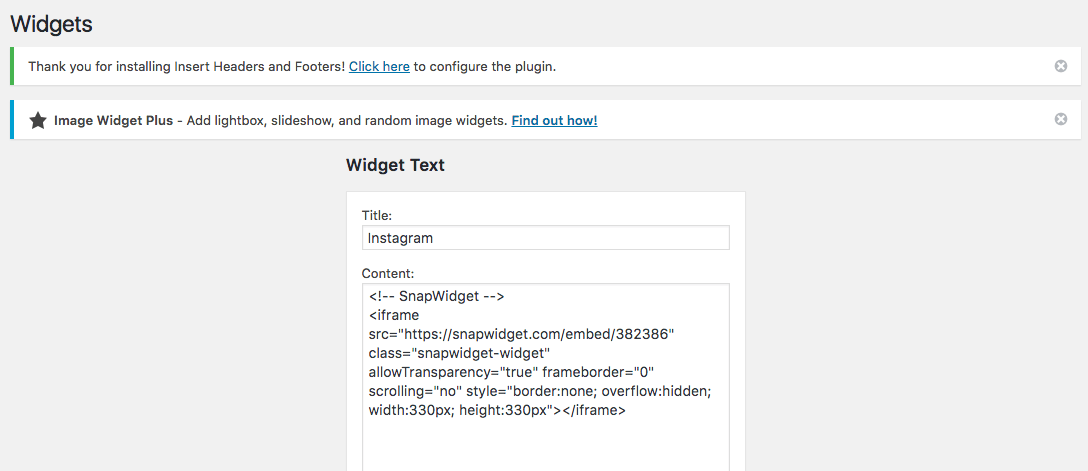Dismiss the Insert Headers and Footers notice
This screenshot has width=1088, height=471.
pyautogui.click(x=1061, y=66)
